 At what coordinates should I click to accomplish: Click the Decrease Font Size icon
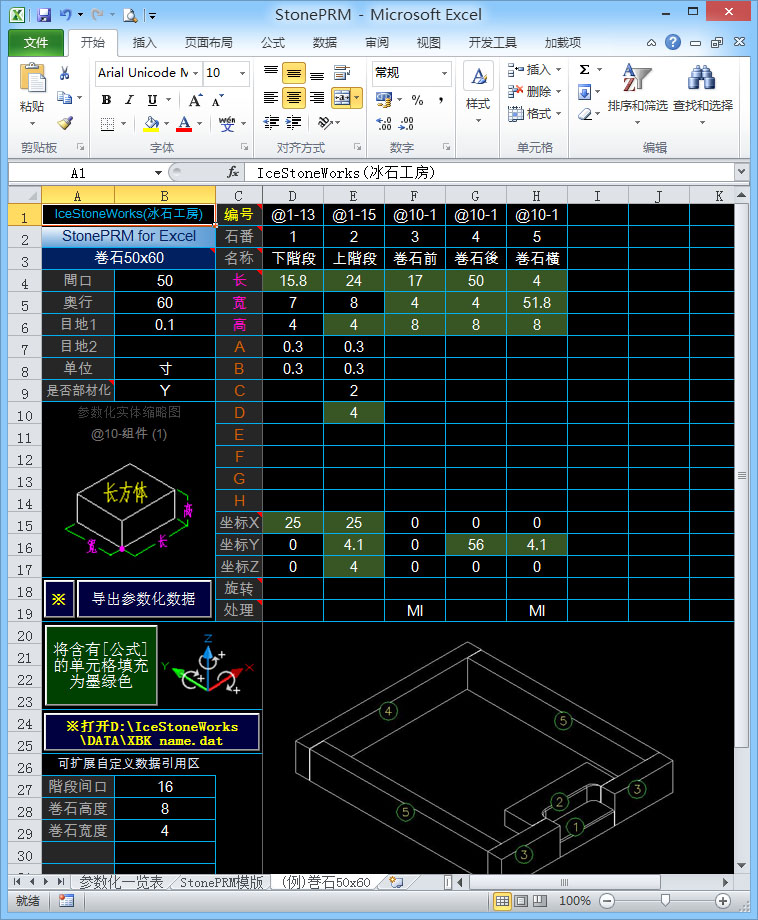(218, 100)
